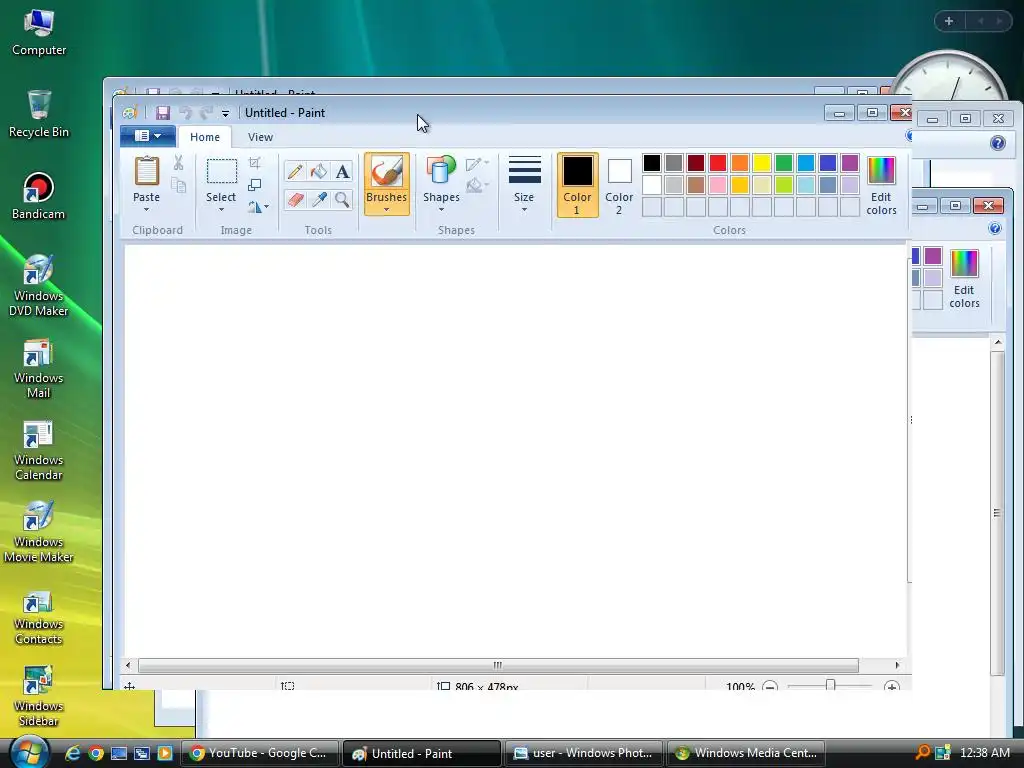Viewport: 1024px width, 768px height.
Task: Select the Pencil tool
Action: (295, 172)
